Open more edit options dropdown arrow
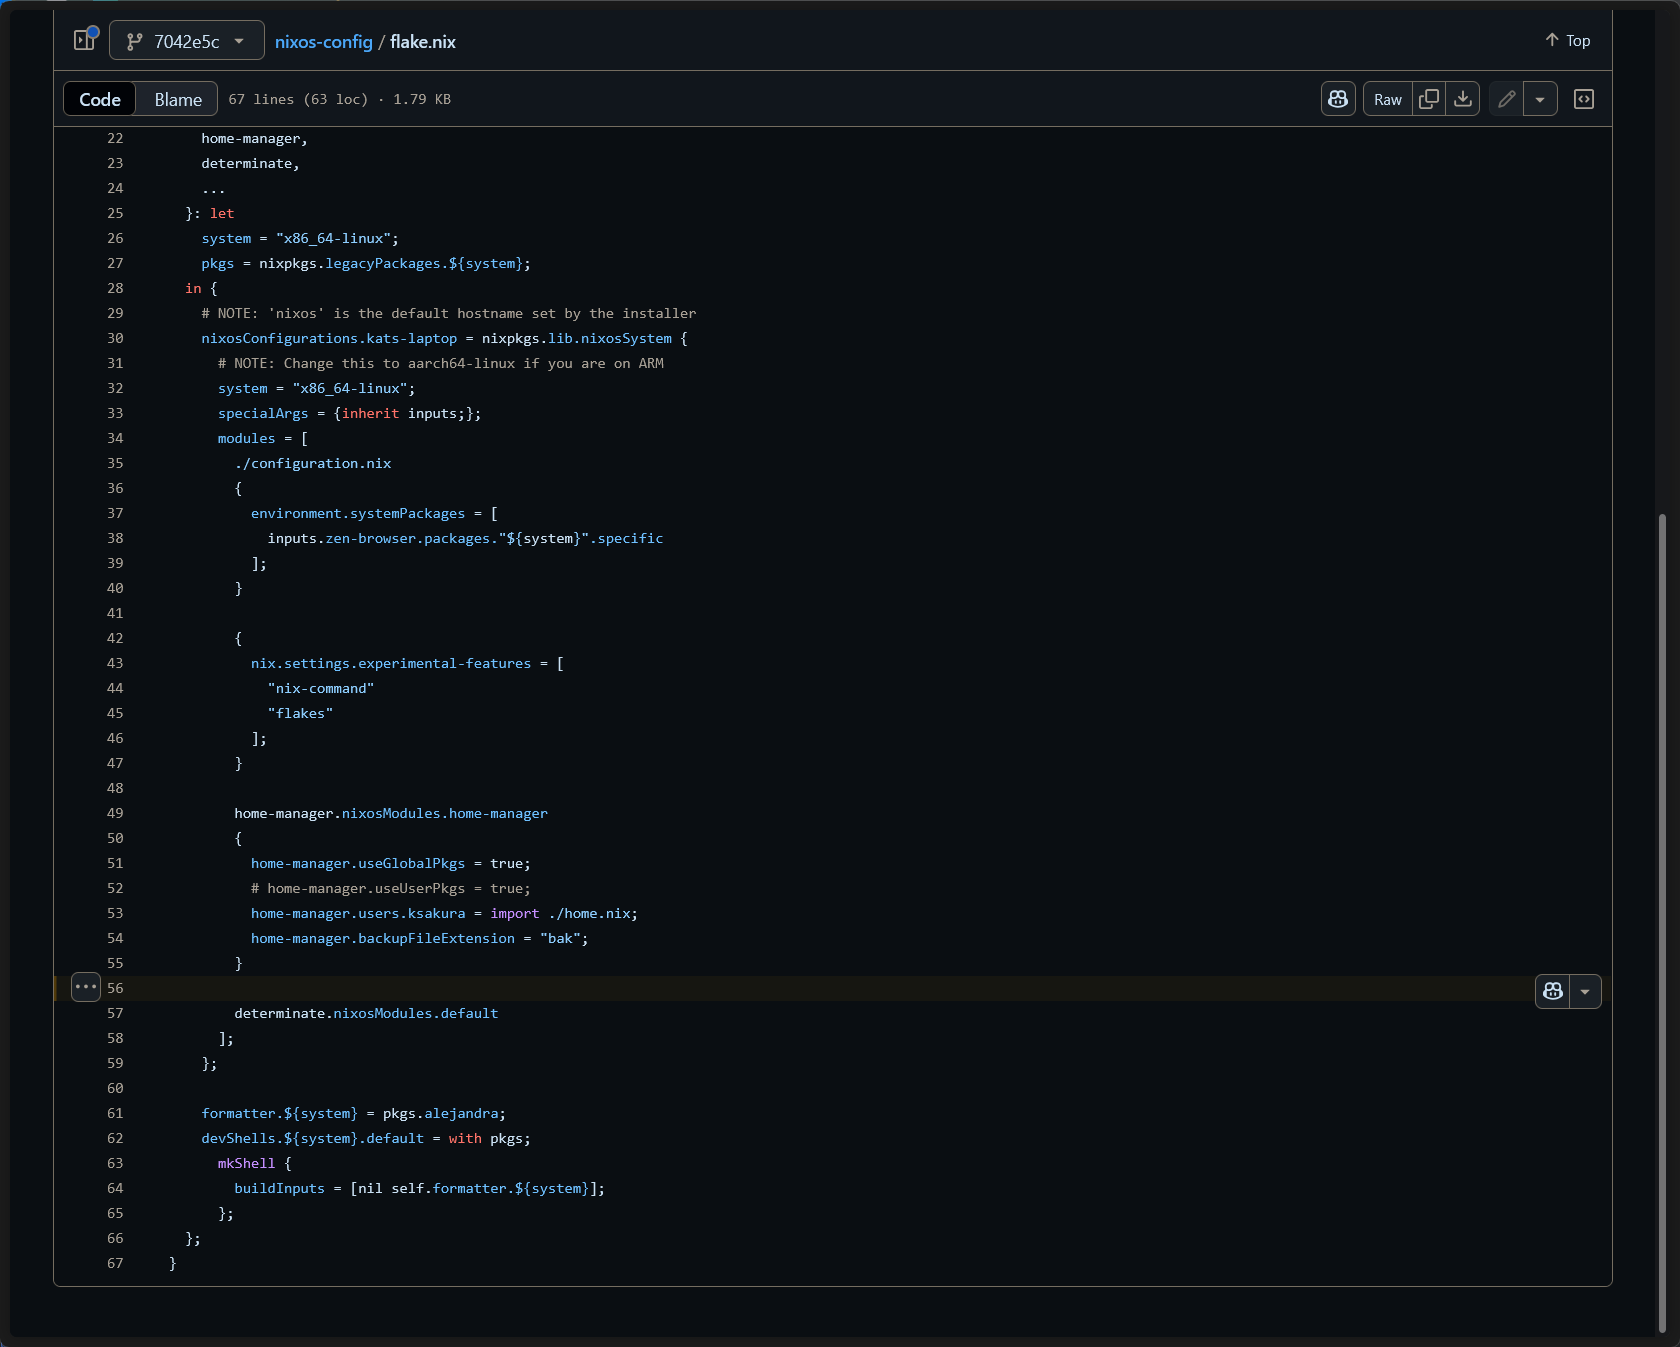 tap(1540, 99)
